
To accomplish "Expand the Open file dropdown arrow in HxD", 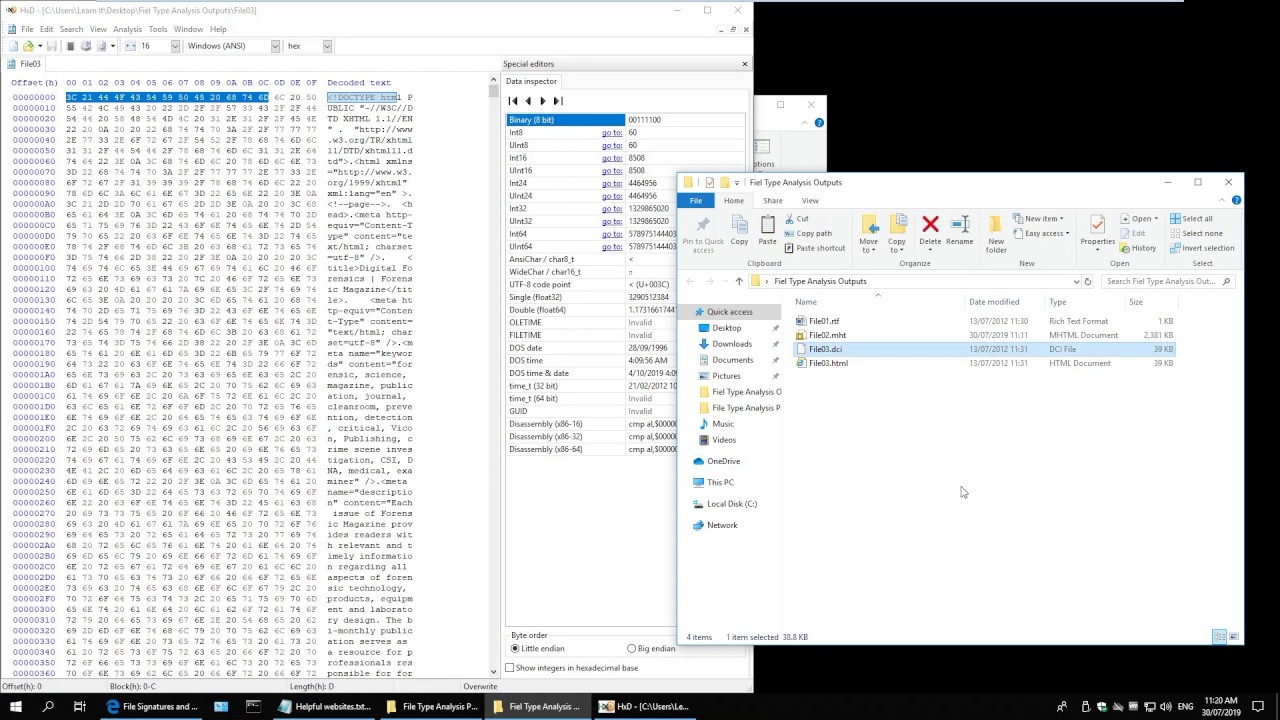I will pyautogui.click(x=38, y=46).
